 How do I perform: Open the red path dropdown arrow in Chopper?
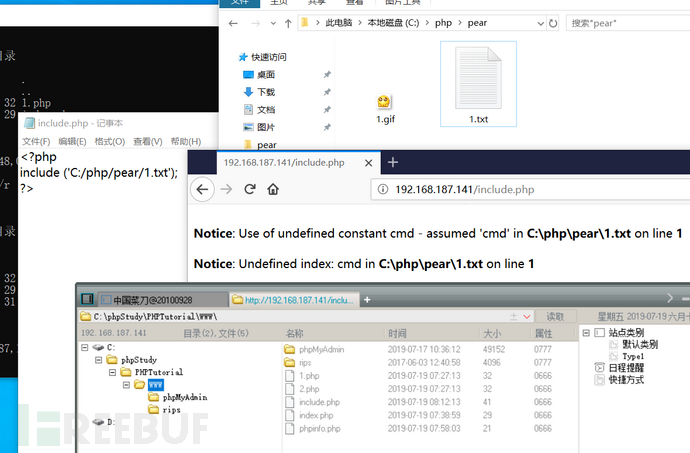click(x=527, y=317)
